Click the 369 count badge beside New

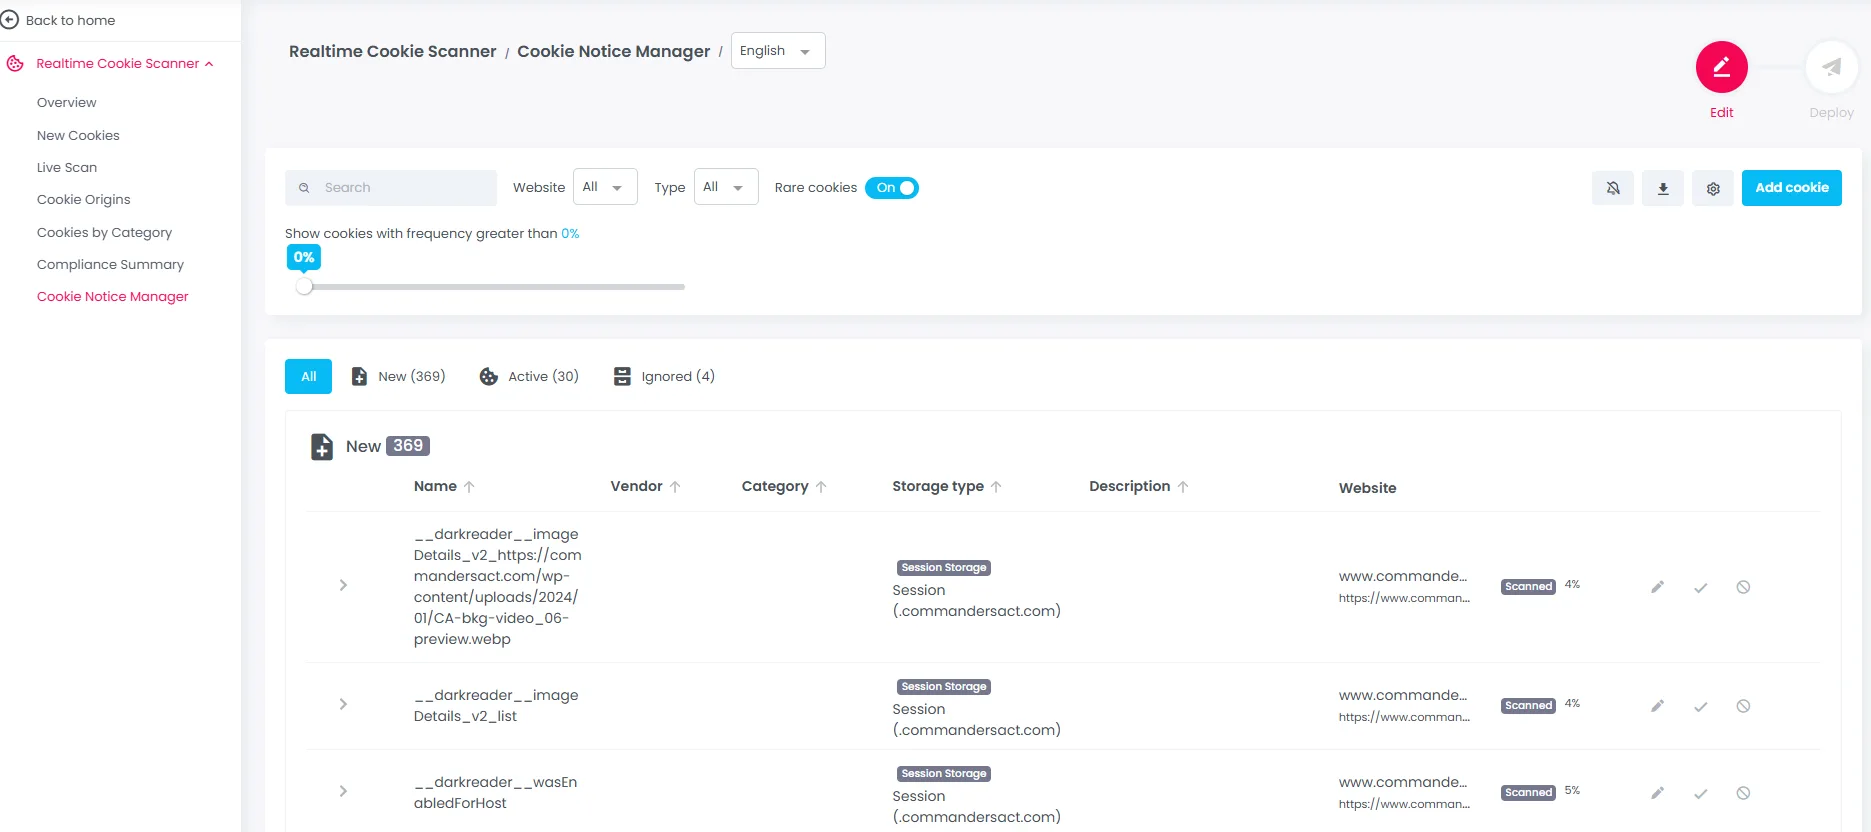tap(408, 446)
